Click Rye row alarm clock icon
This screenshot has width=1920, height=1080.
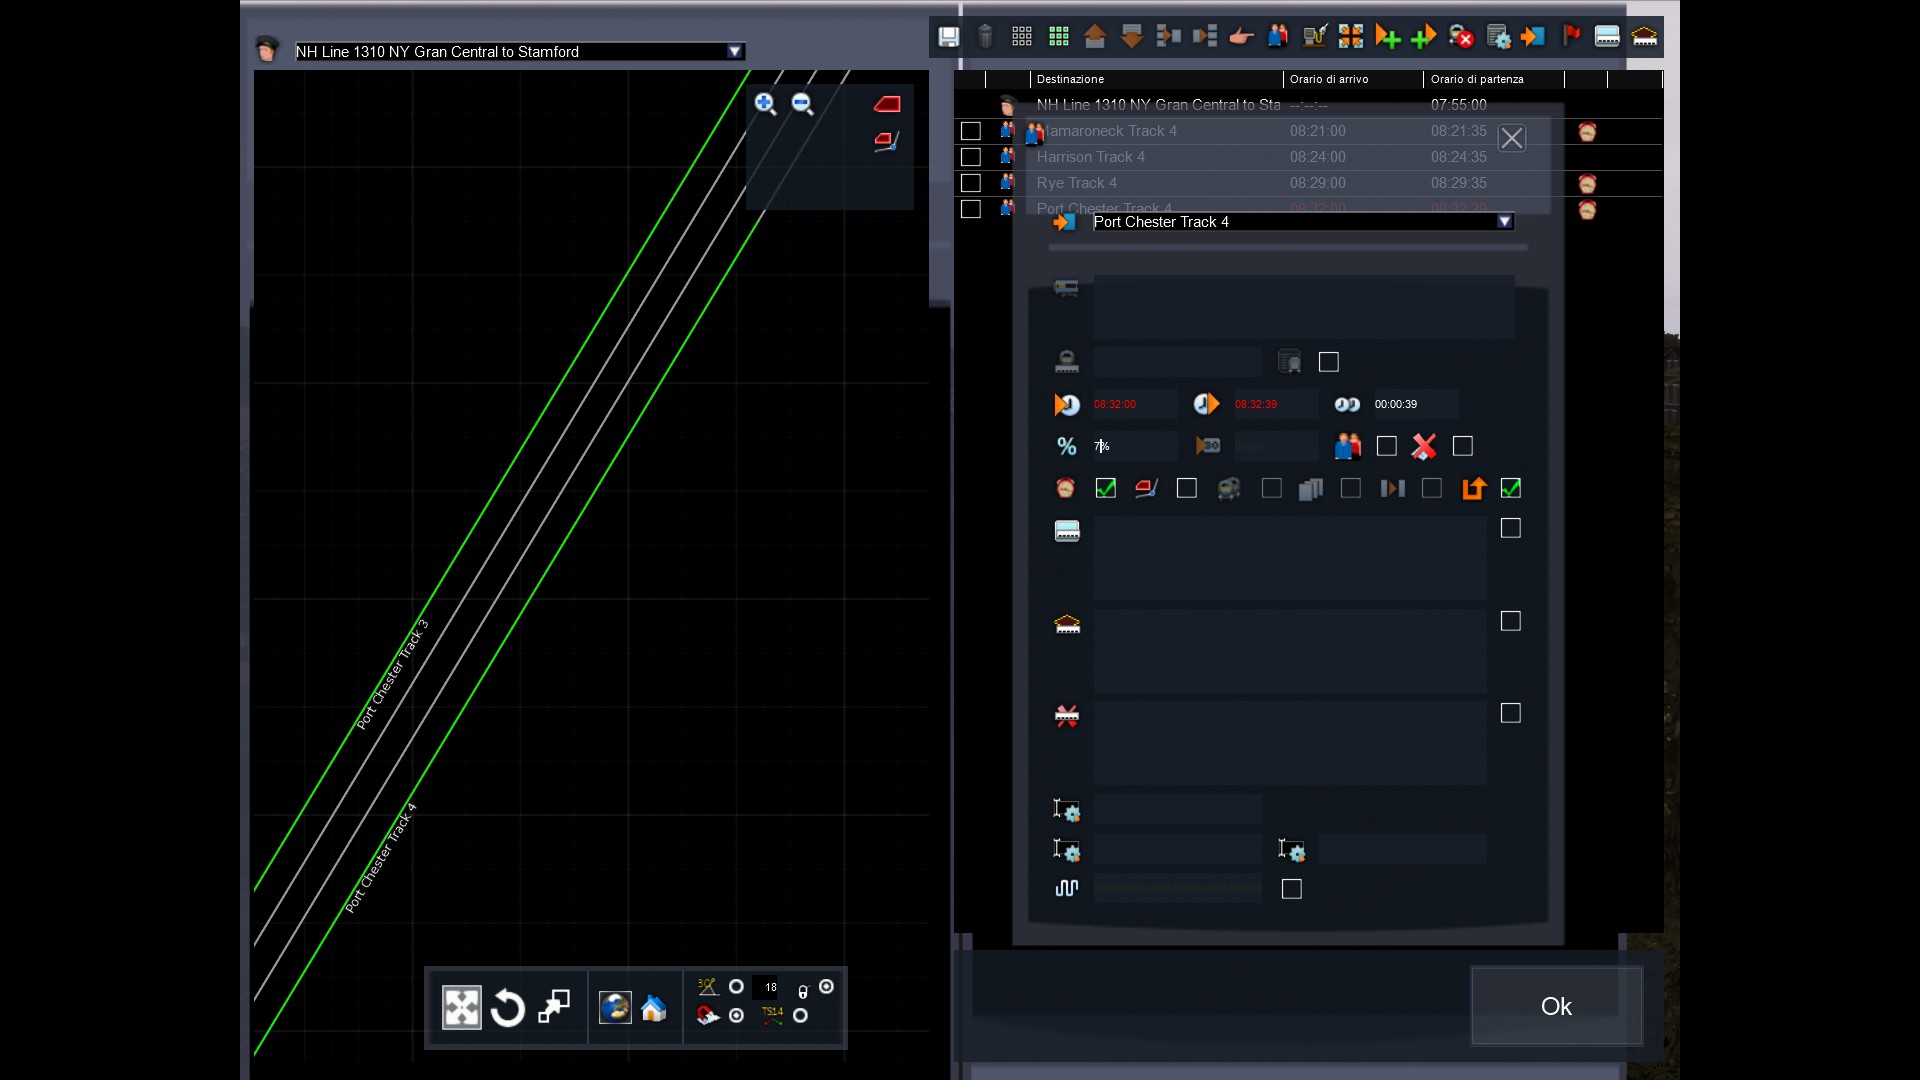pos(1587,184)
